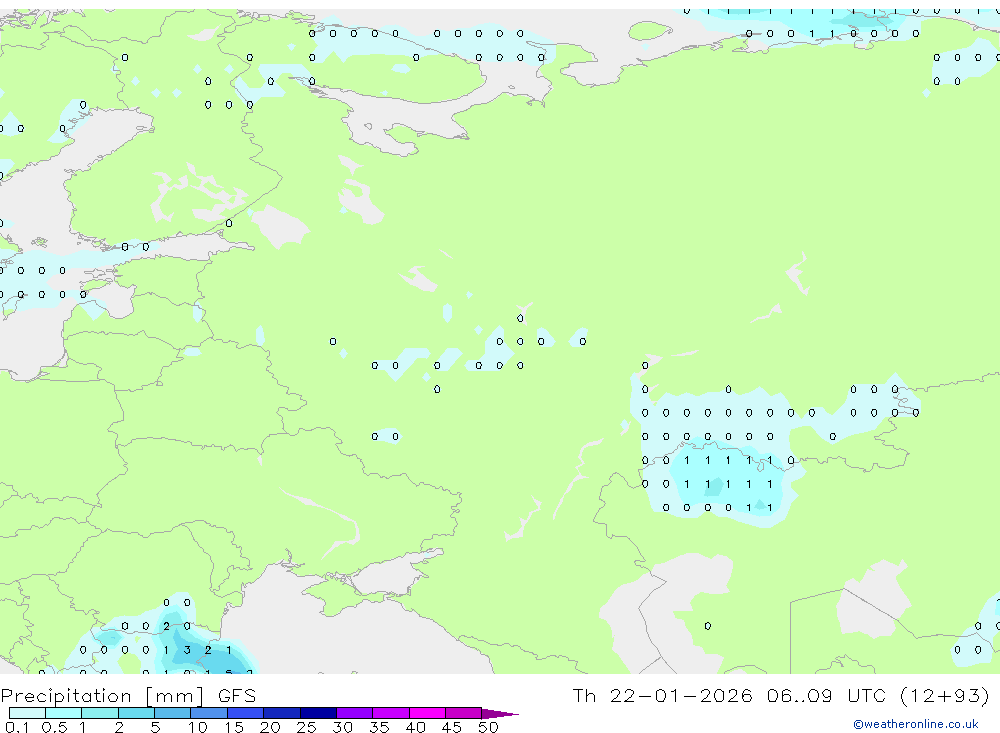1000x733 pixels.
Task: Click the '0.1' legend scale value
Action: [17, 727]
